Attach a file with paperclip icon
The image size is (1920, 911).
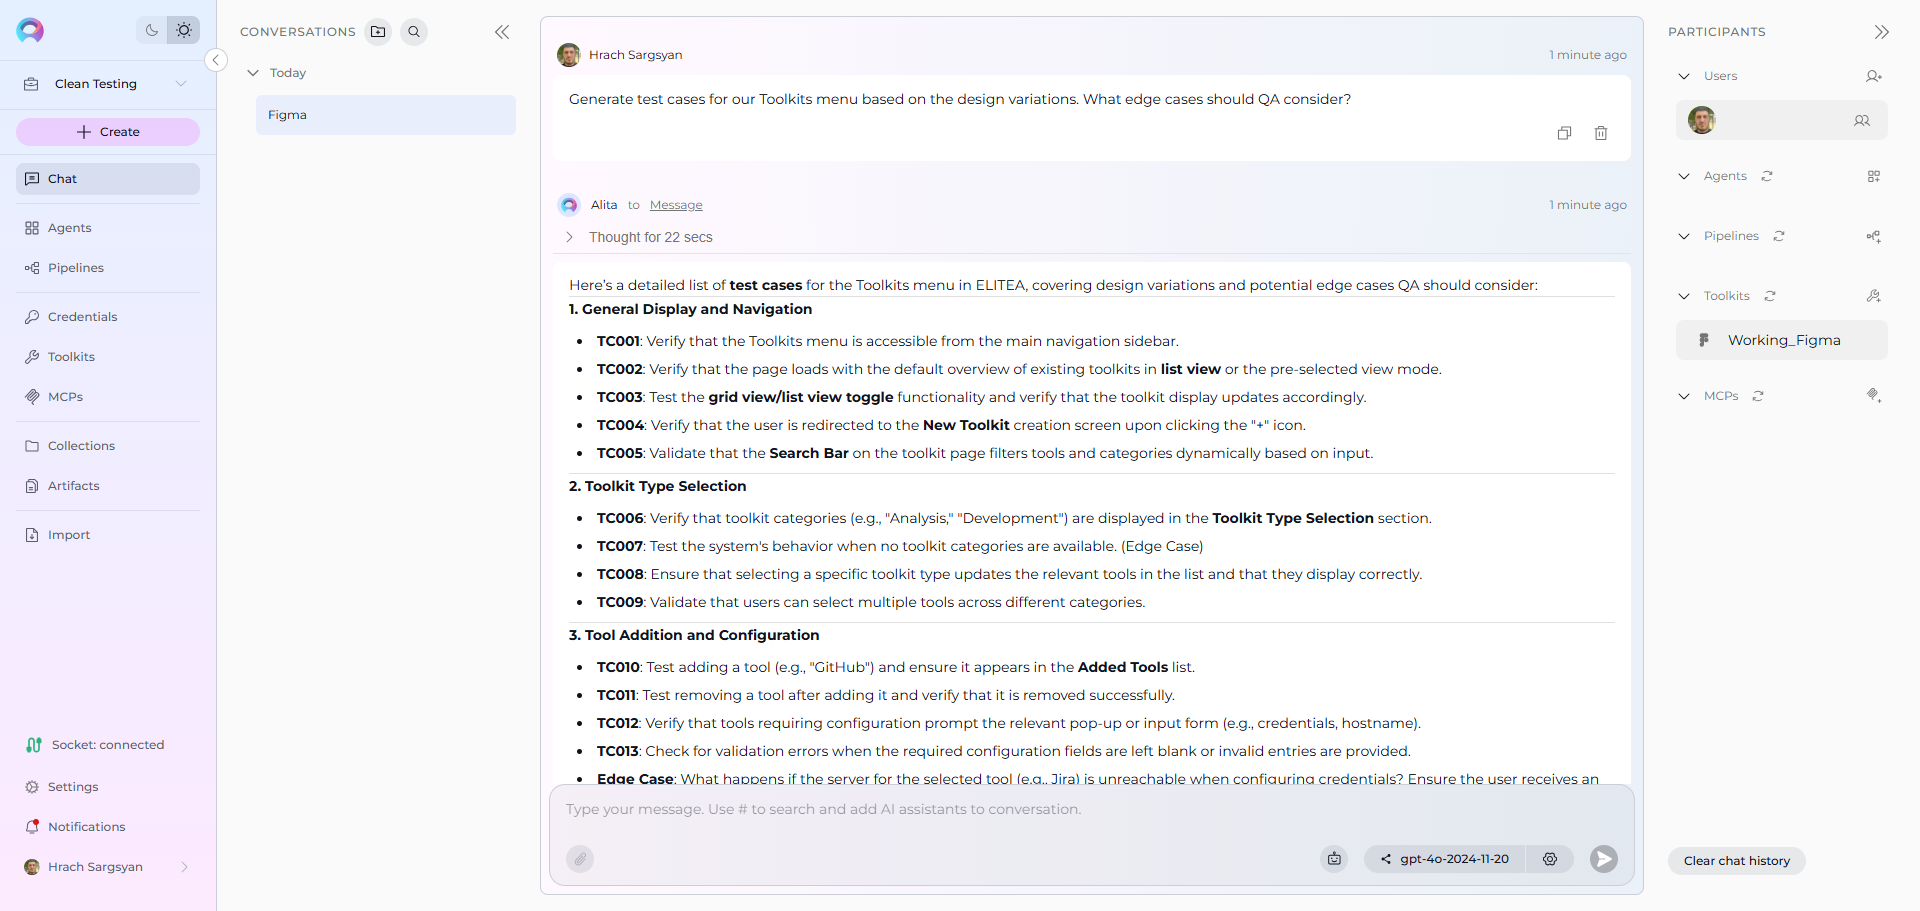coord(580,859)
